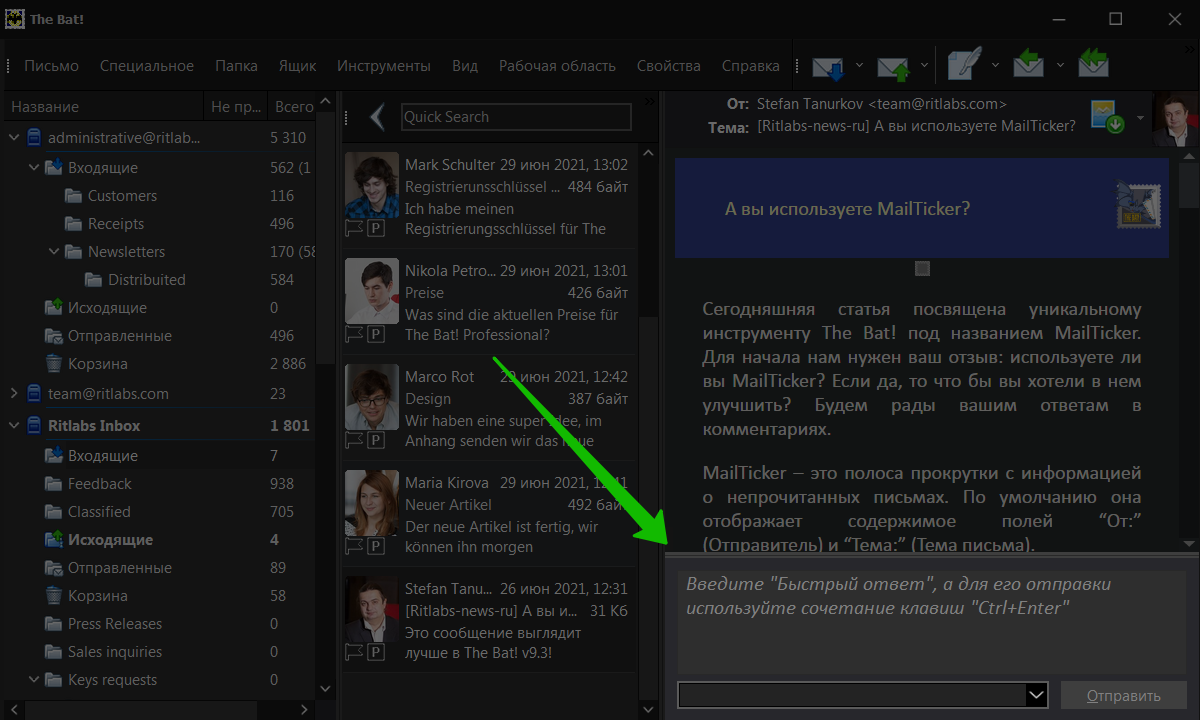Toggle the flag on Nikola Petro's message

tap(354, 334)
